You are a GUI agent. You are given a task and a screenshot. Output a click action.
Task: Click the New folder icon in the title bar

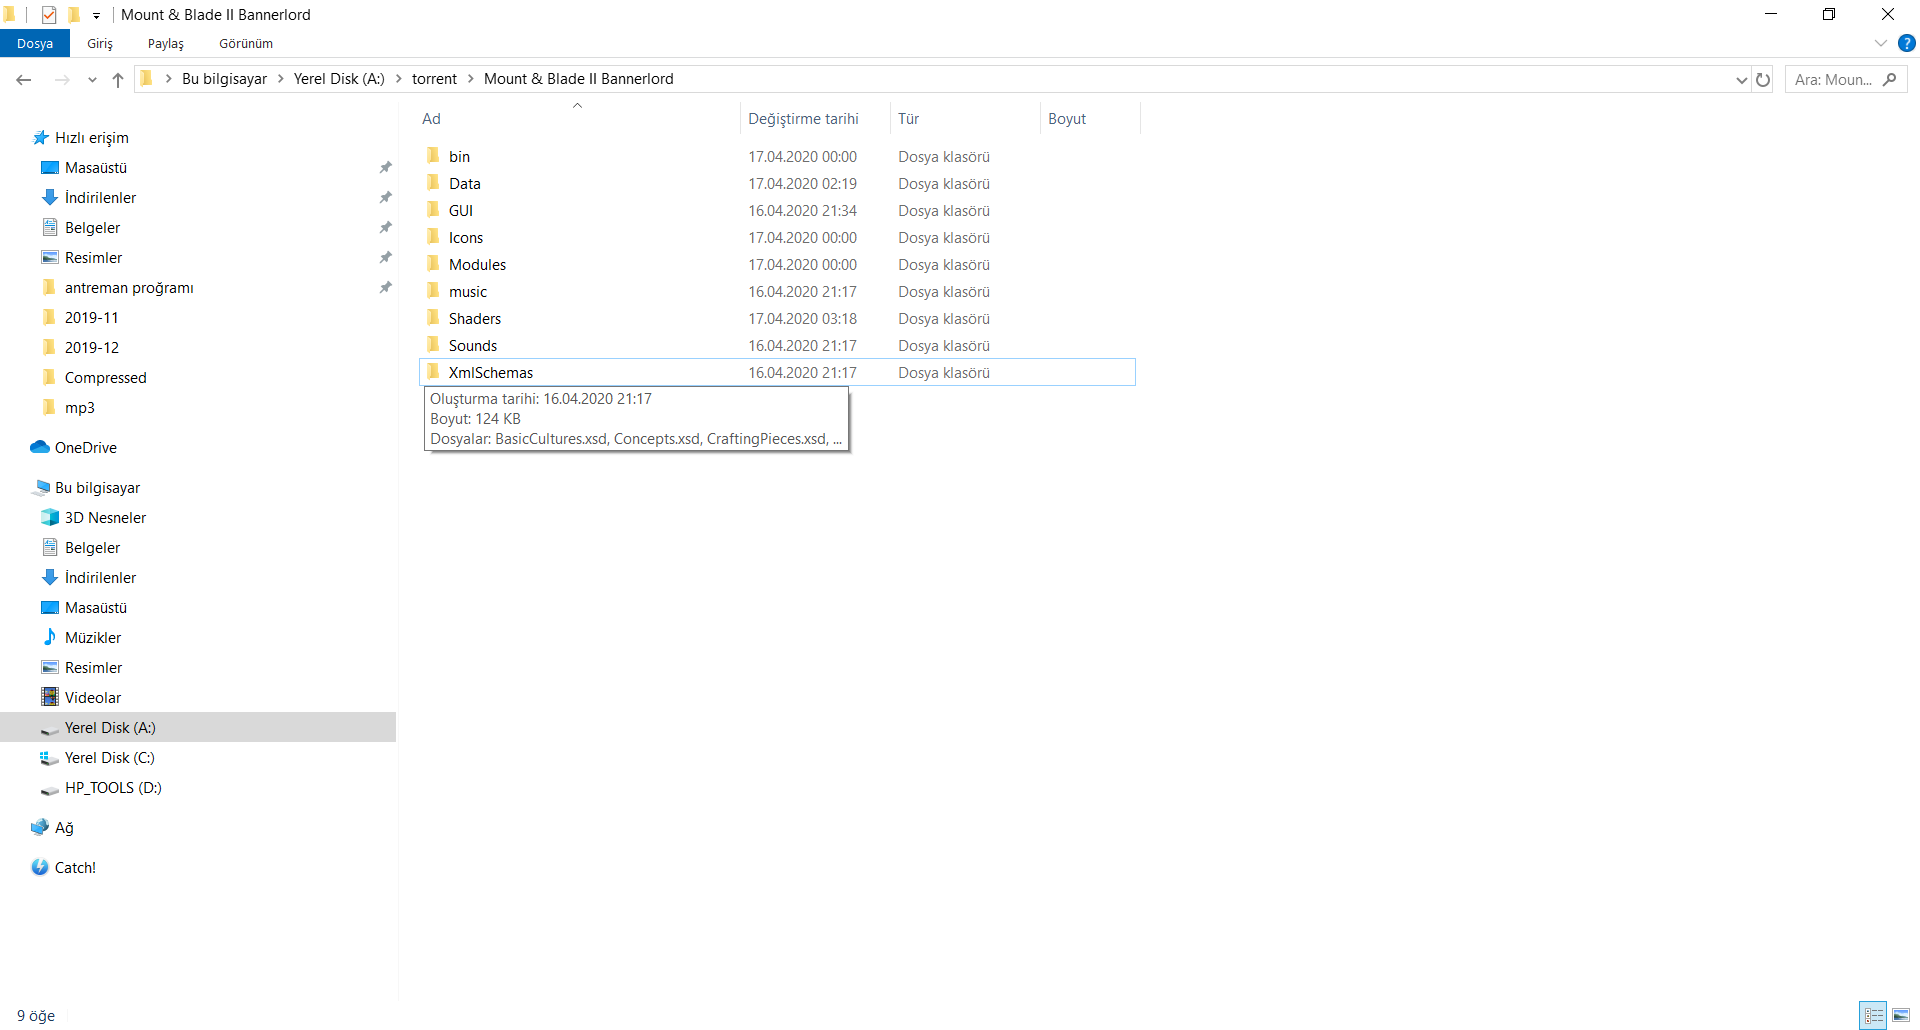tap(73, 14)
